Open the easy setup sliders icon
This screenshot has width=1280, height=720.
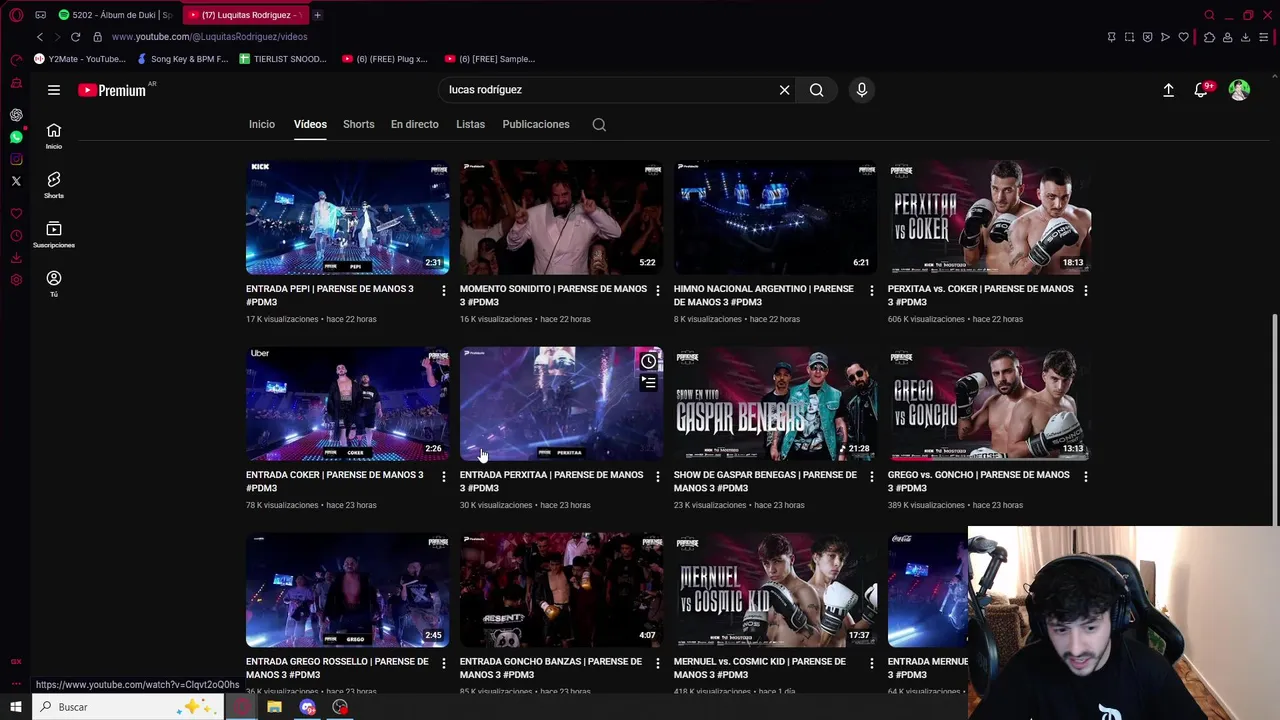1265,37
